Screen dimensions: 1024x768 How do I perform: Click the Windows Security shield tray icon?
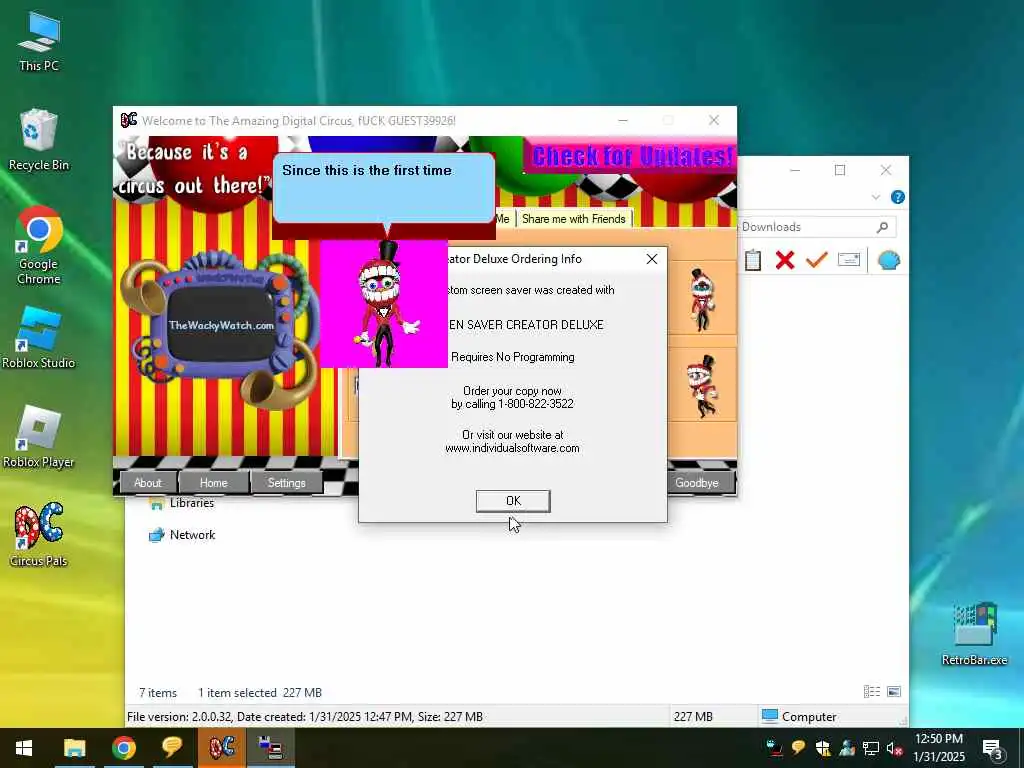pos(823,748)
